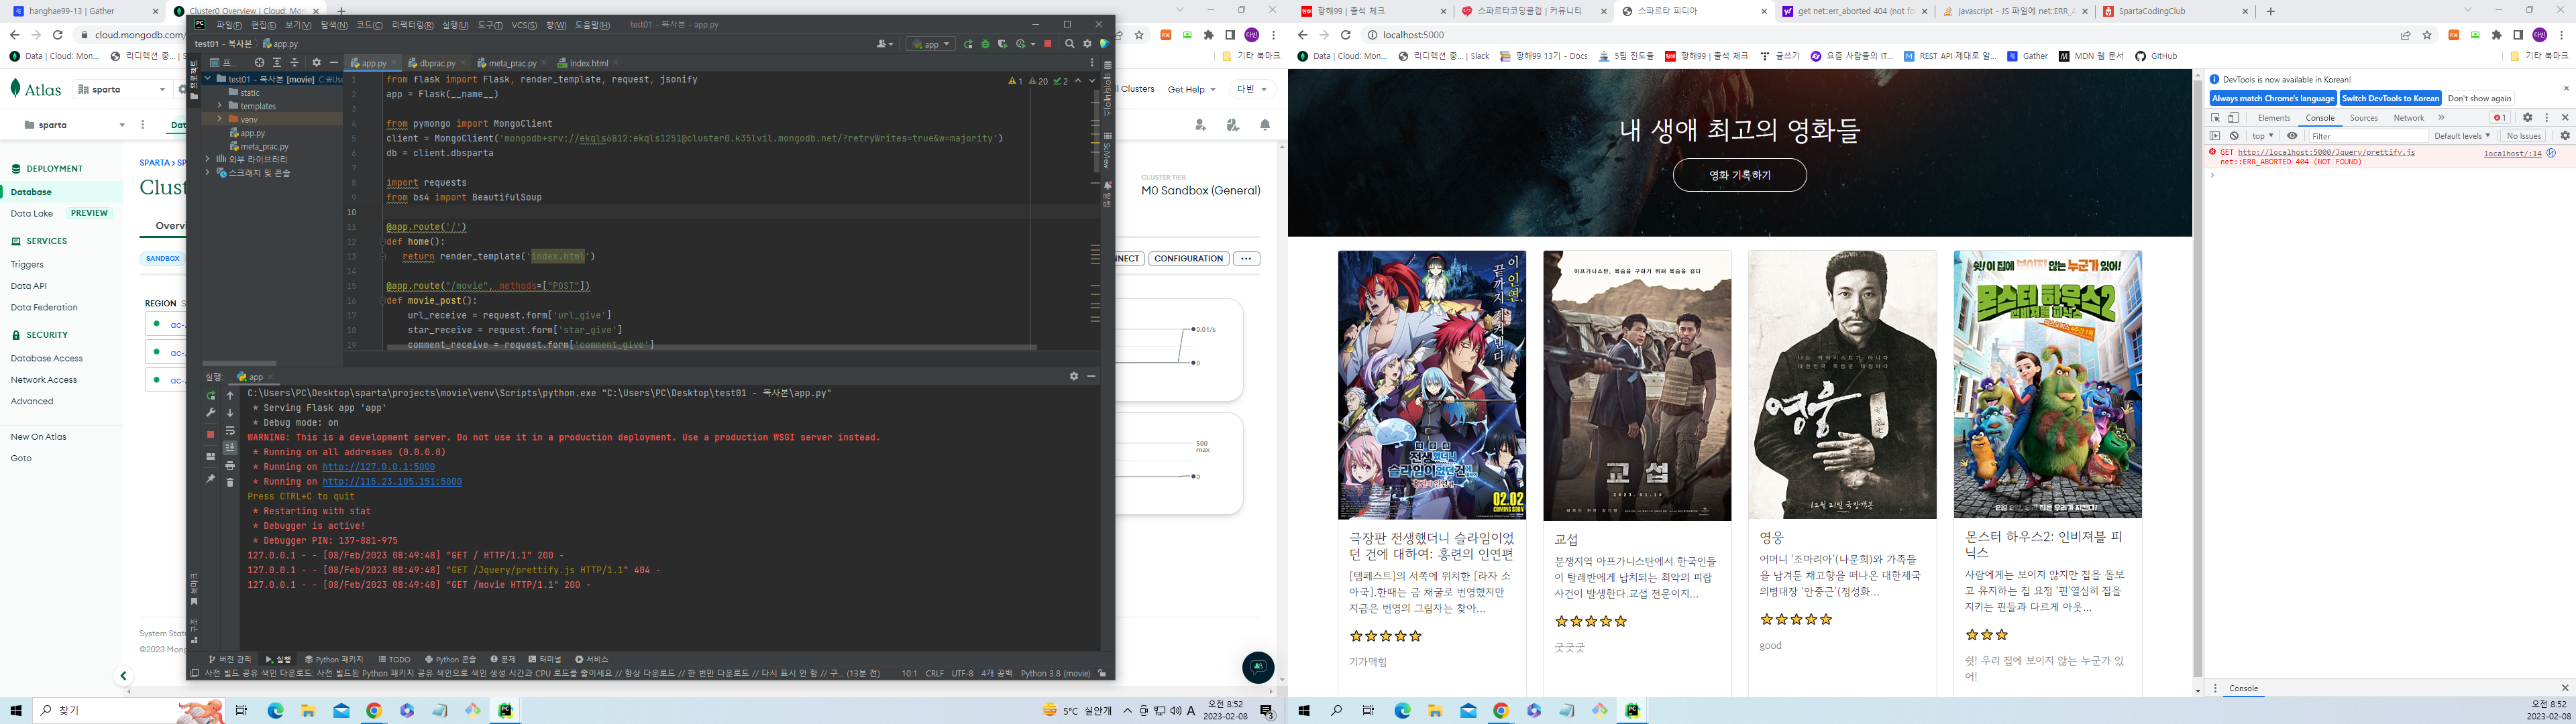Stop the process in the Run panel
The height and width of the screenshot is (724, 2576).
[x=210, y=434]
